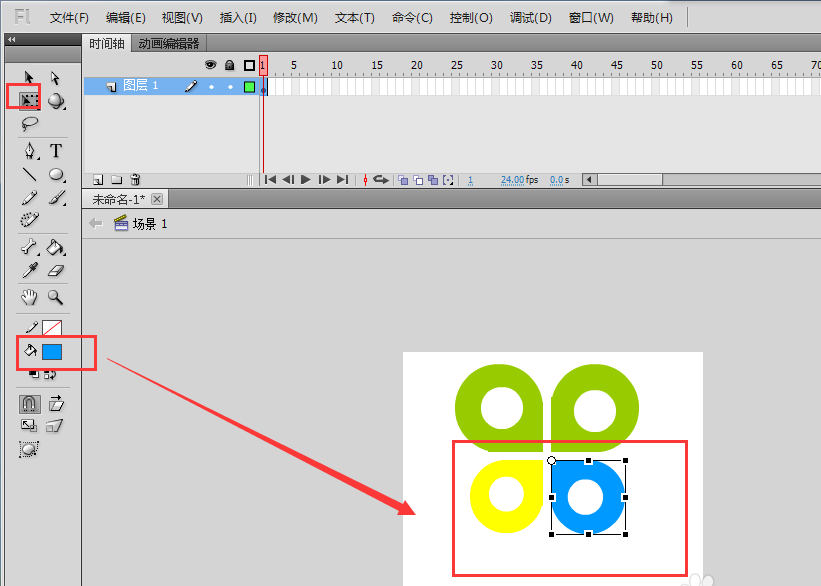This screenshot has height=586, width=821.
Task: Swap stroke and fill colors
Action: click(x=50, y=374)
